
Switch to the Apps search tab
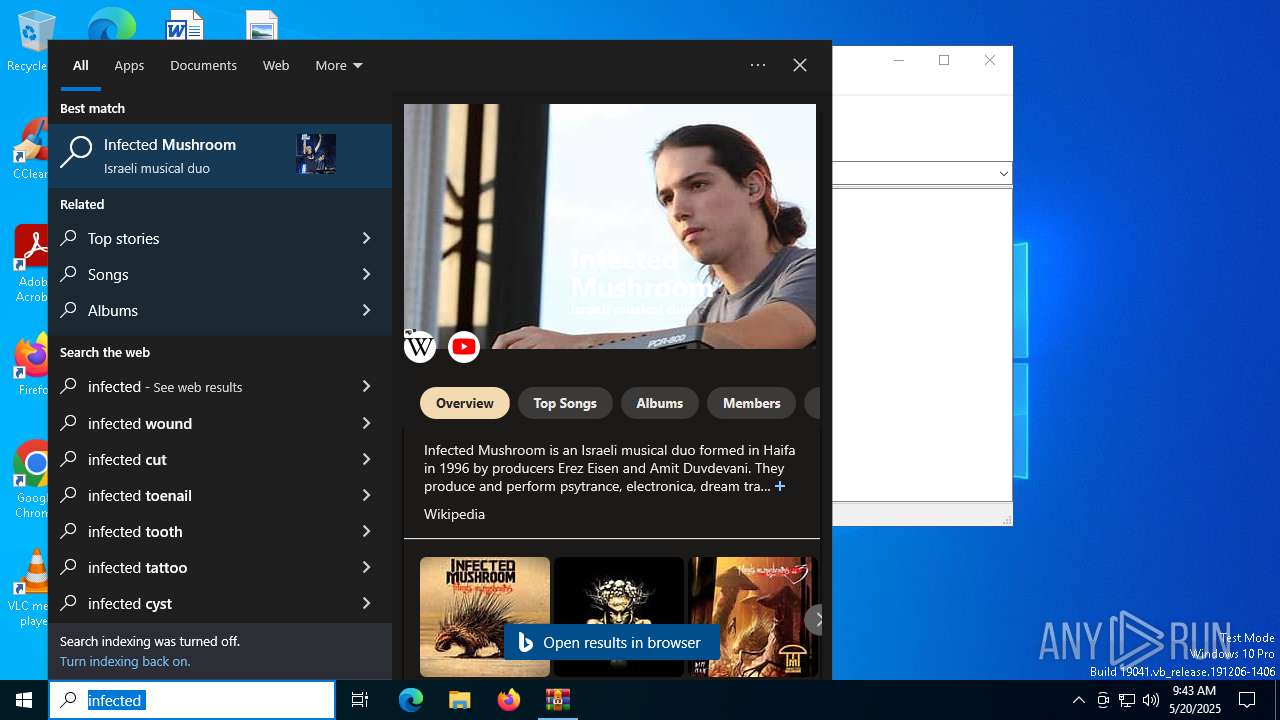coord(129,65)
